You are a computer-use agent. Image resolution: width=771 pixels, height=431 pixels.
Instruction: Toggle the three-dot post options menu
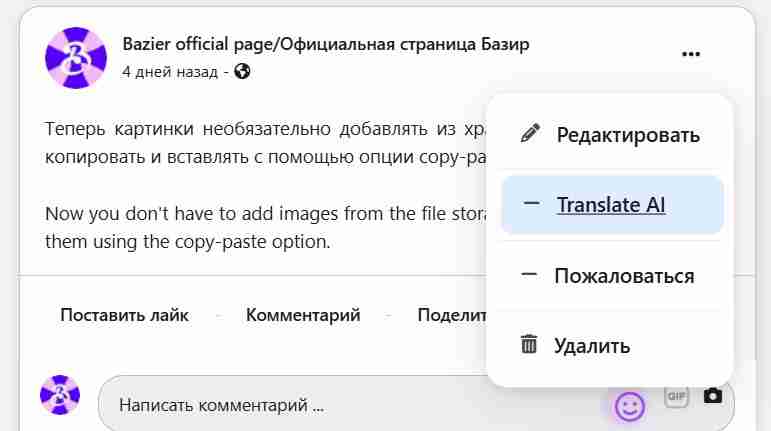coord(691,55)
